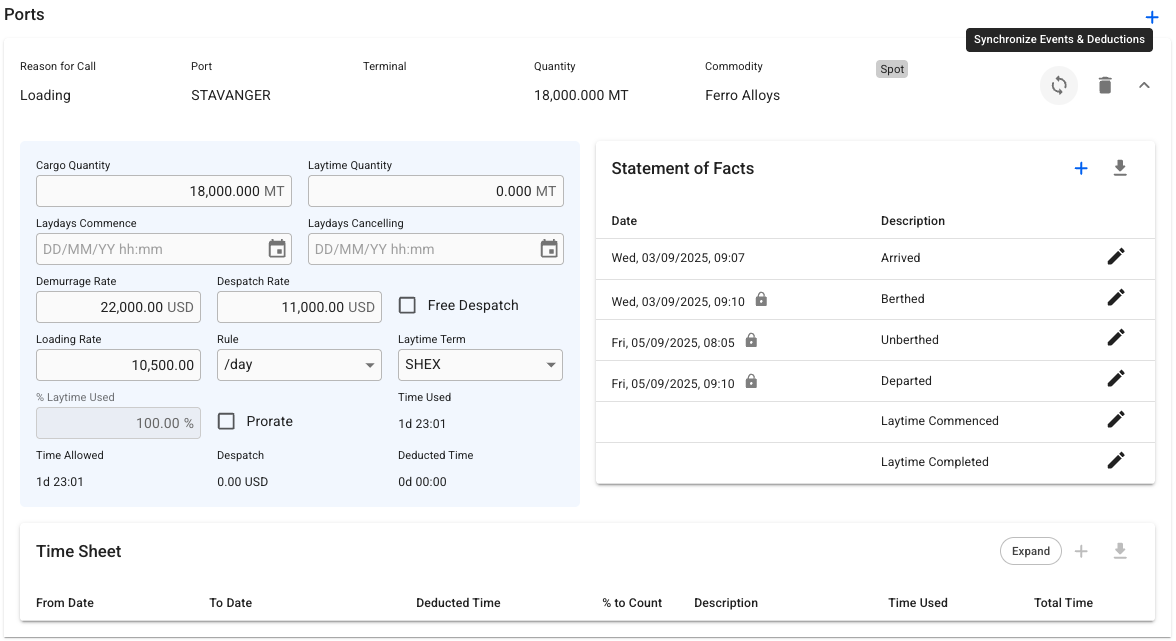Collapse the Stavanger port section
Viewport: 1176px width, 641px height.
[x=1144, y=85]
